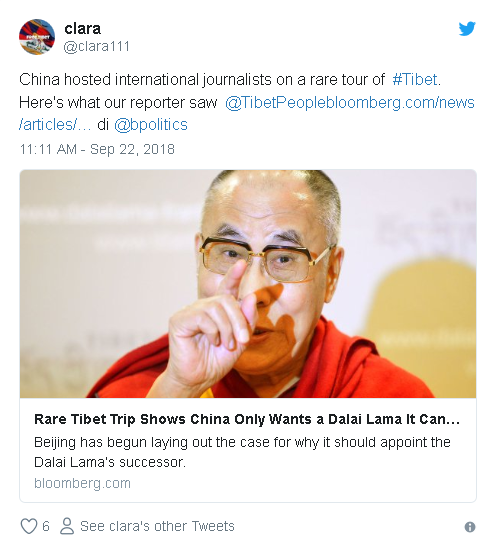View the tweet timestamp Sep 22, 2018
Image resolution: width=495 pixels, height=544 pixels.
pyautogui.click(x=97, y=149)
